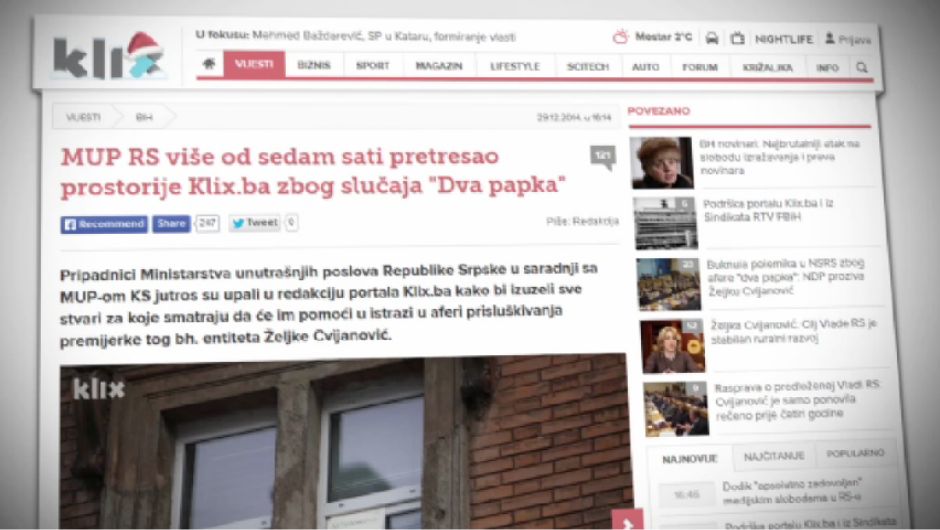Open Dodik 'apsolutno zadovoljan' news item

click(793, 492)
